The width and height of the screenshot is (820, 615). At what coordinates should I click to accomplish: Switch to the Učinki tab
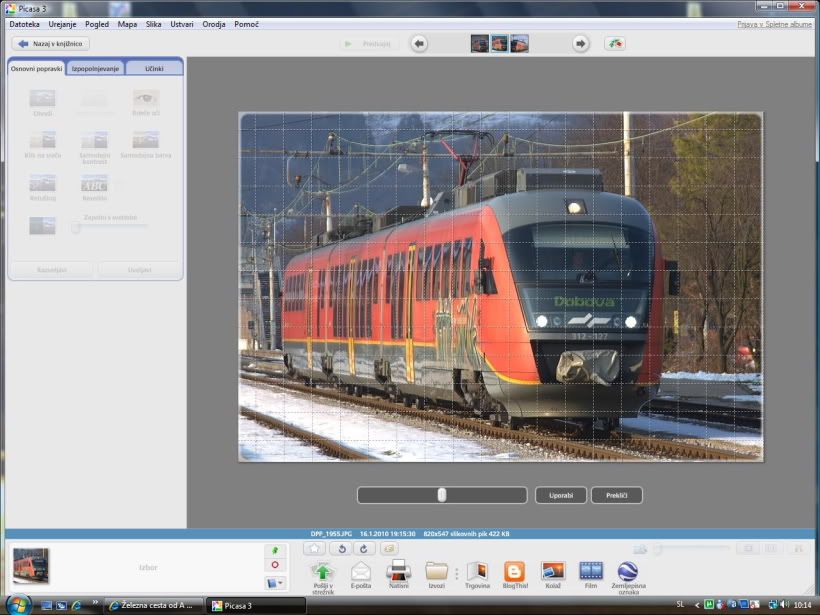tap(154, 68)
